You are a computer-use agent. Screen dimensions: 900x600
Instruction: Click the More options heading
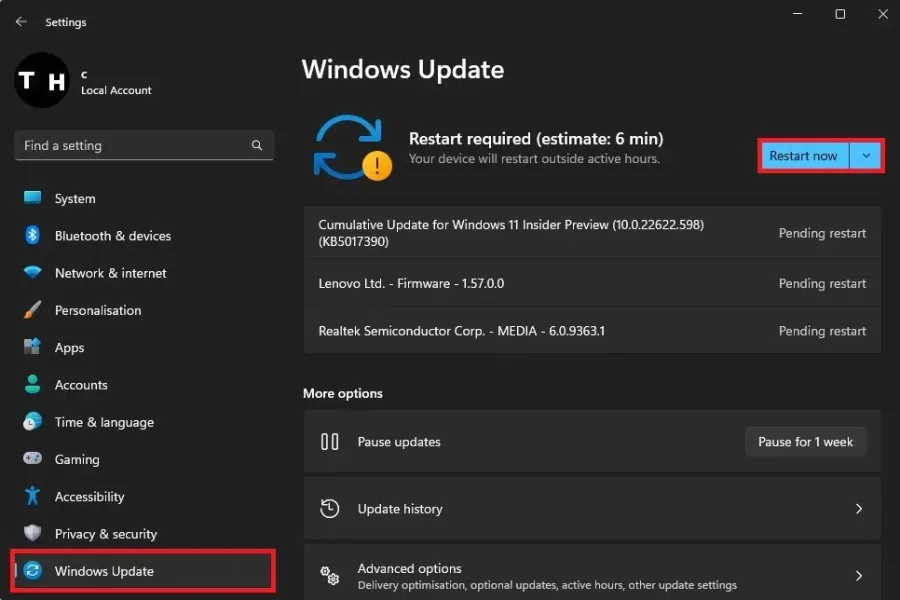pyautogui.click(x=343, y=393)
